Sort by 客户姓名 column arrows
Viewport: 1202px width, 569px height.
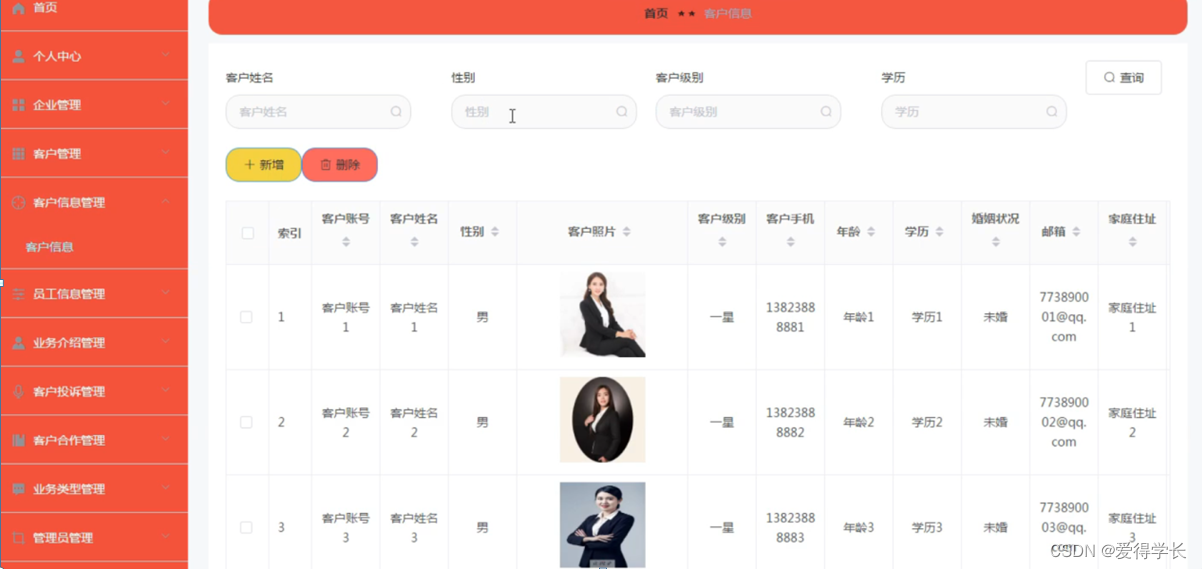tap(414, 242)
